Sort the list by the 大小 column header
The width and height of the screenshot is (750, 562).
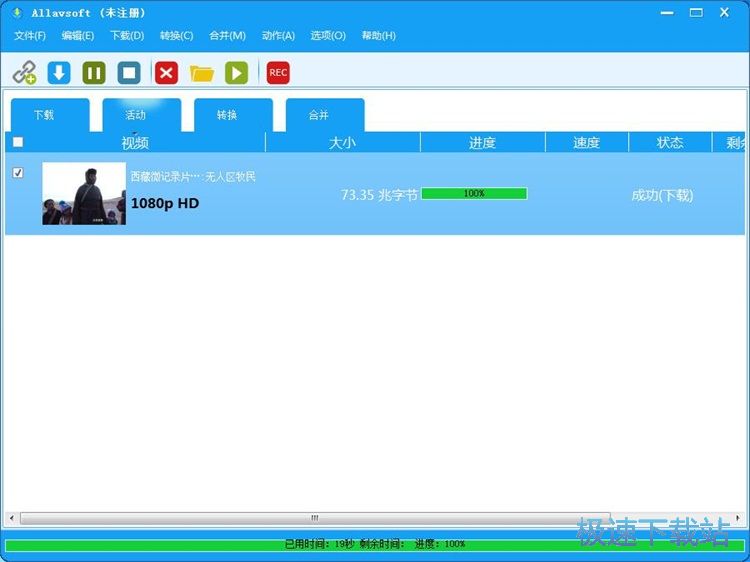[x=342, y=142]
